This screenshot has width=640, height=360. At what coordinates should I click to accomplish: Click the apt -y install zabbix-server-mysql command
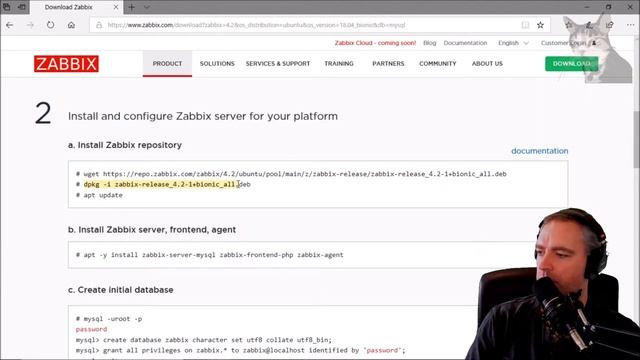(x=209, y=255)
